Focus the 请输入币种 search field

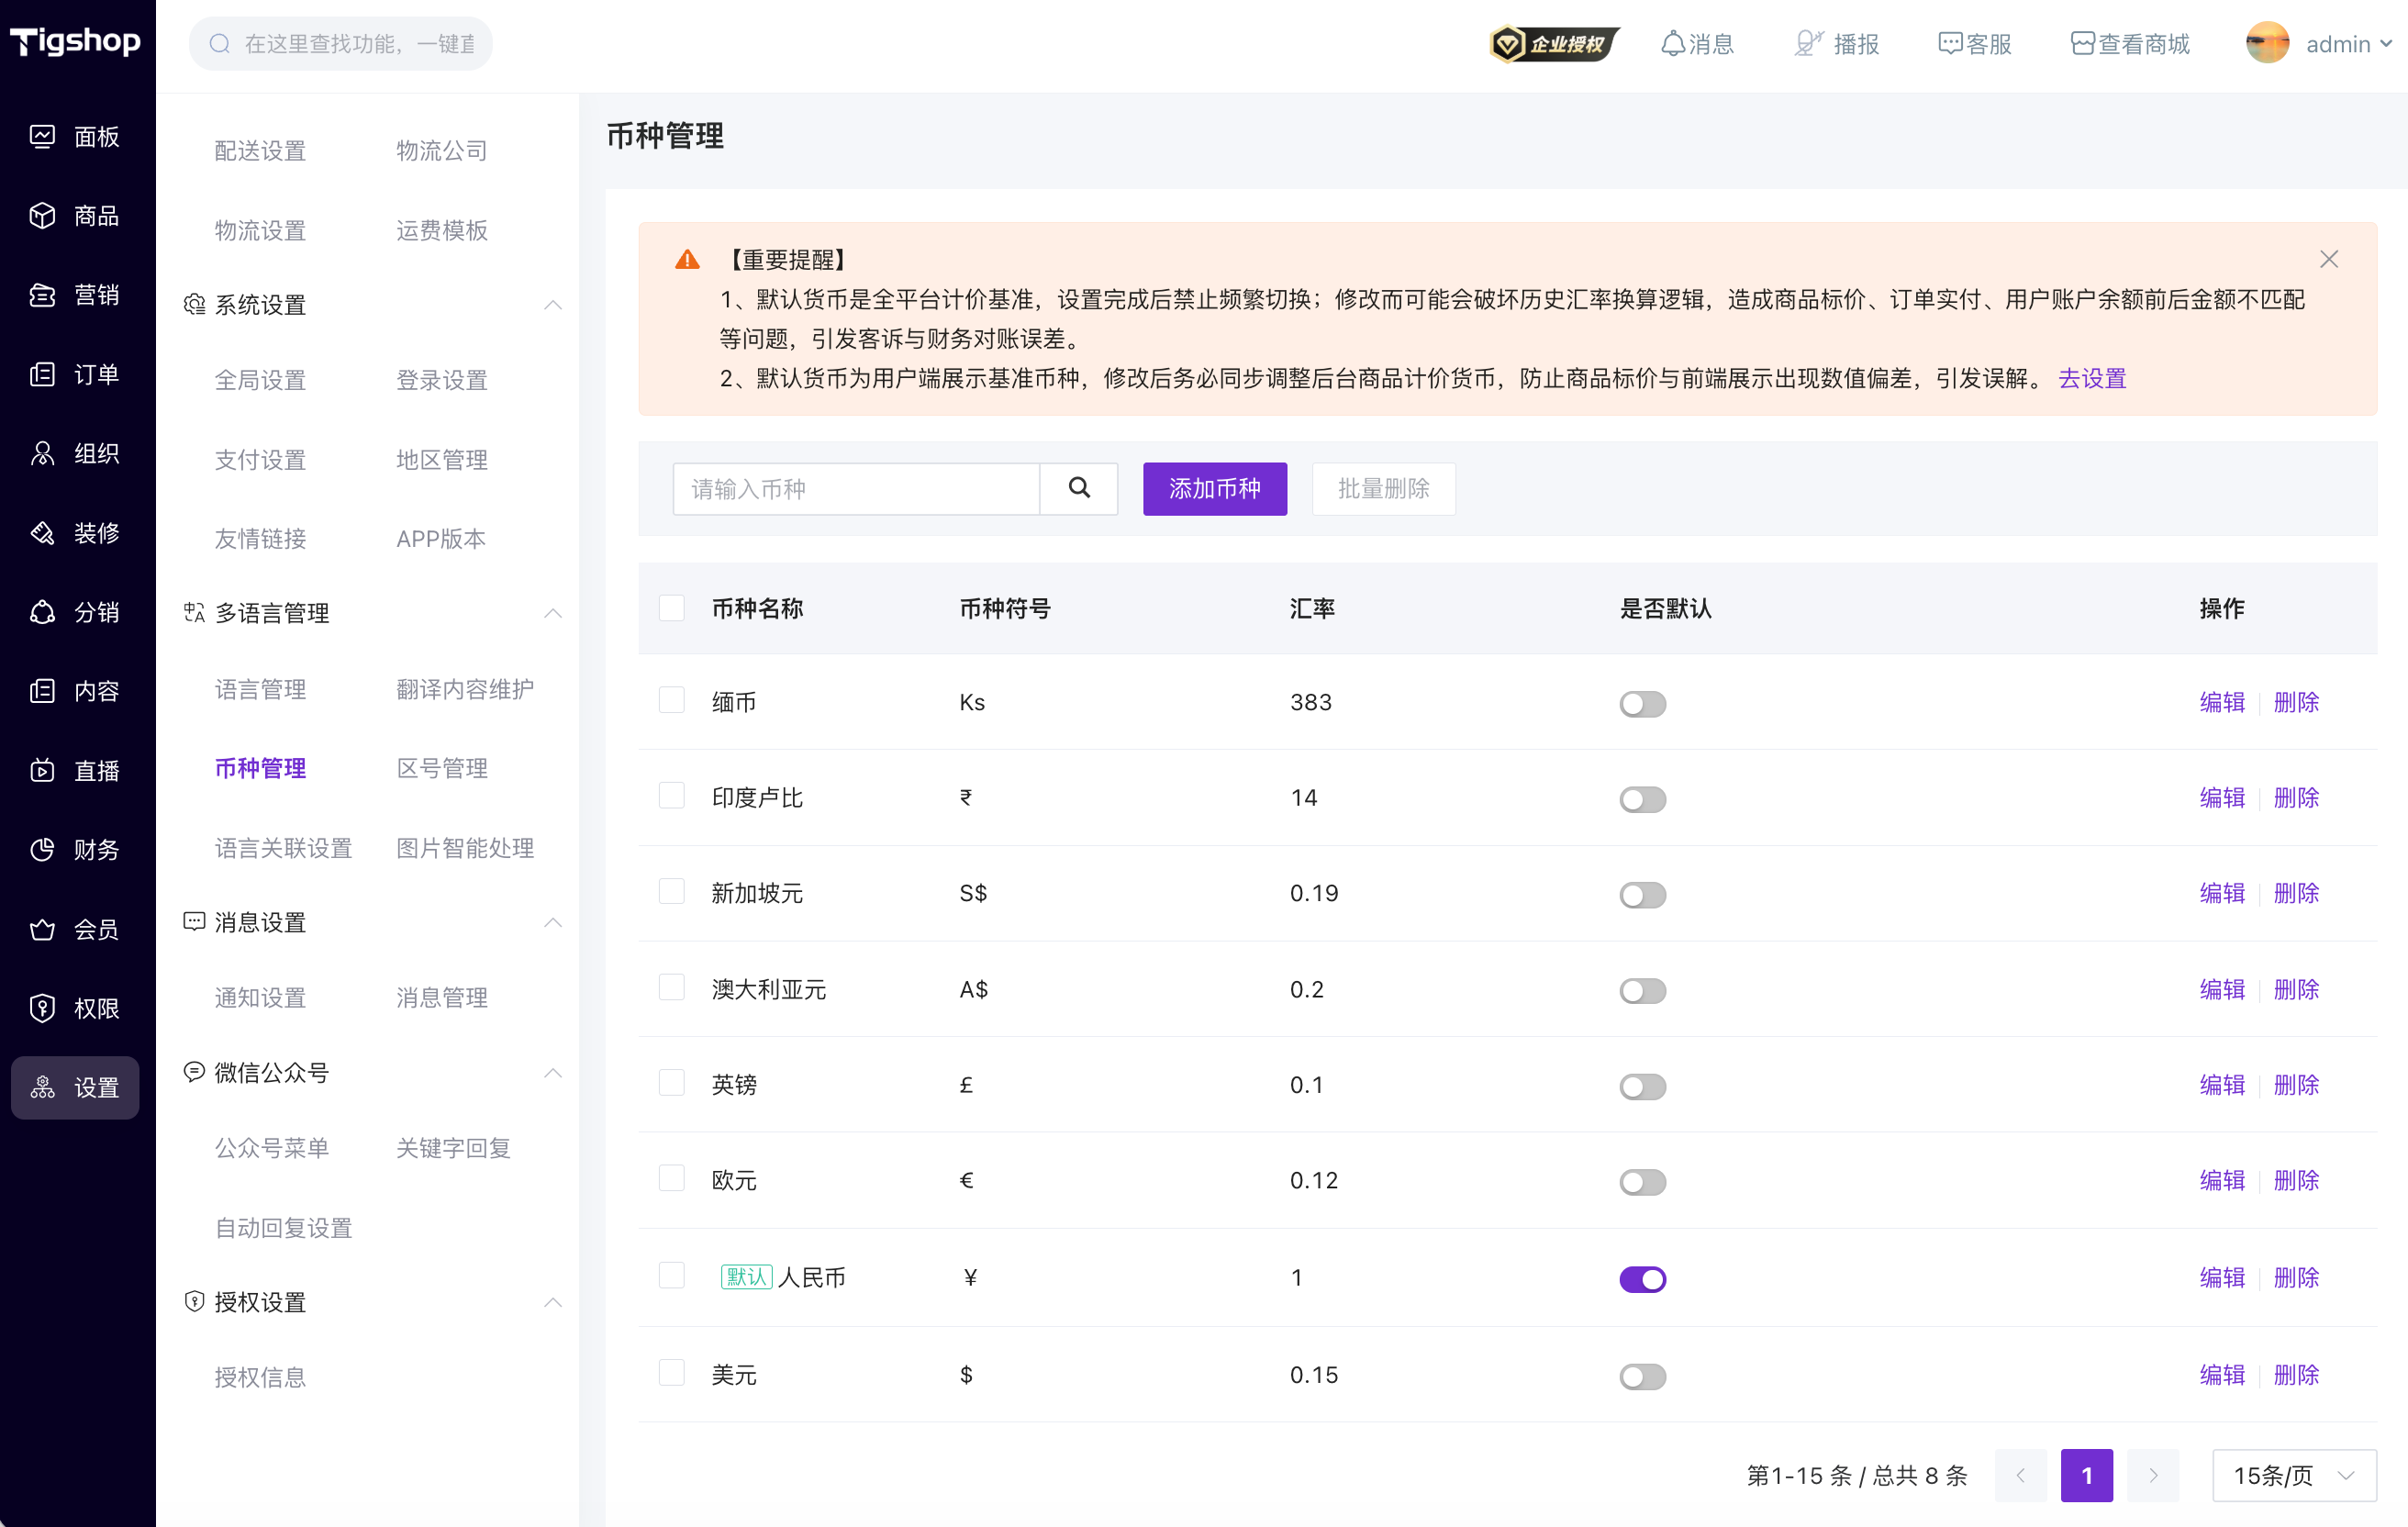coord(856,489)
